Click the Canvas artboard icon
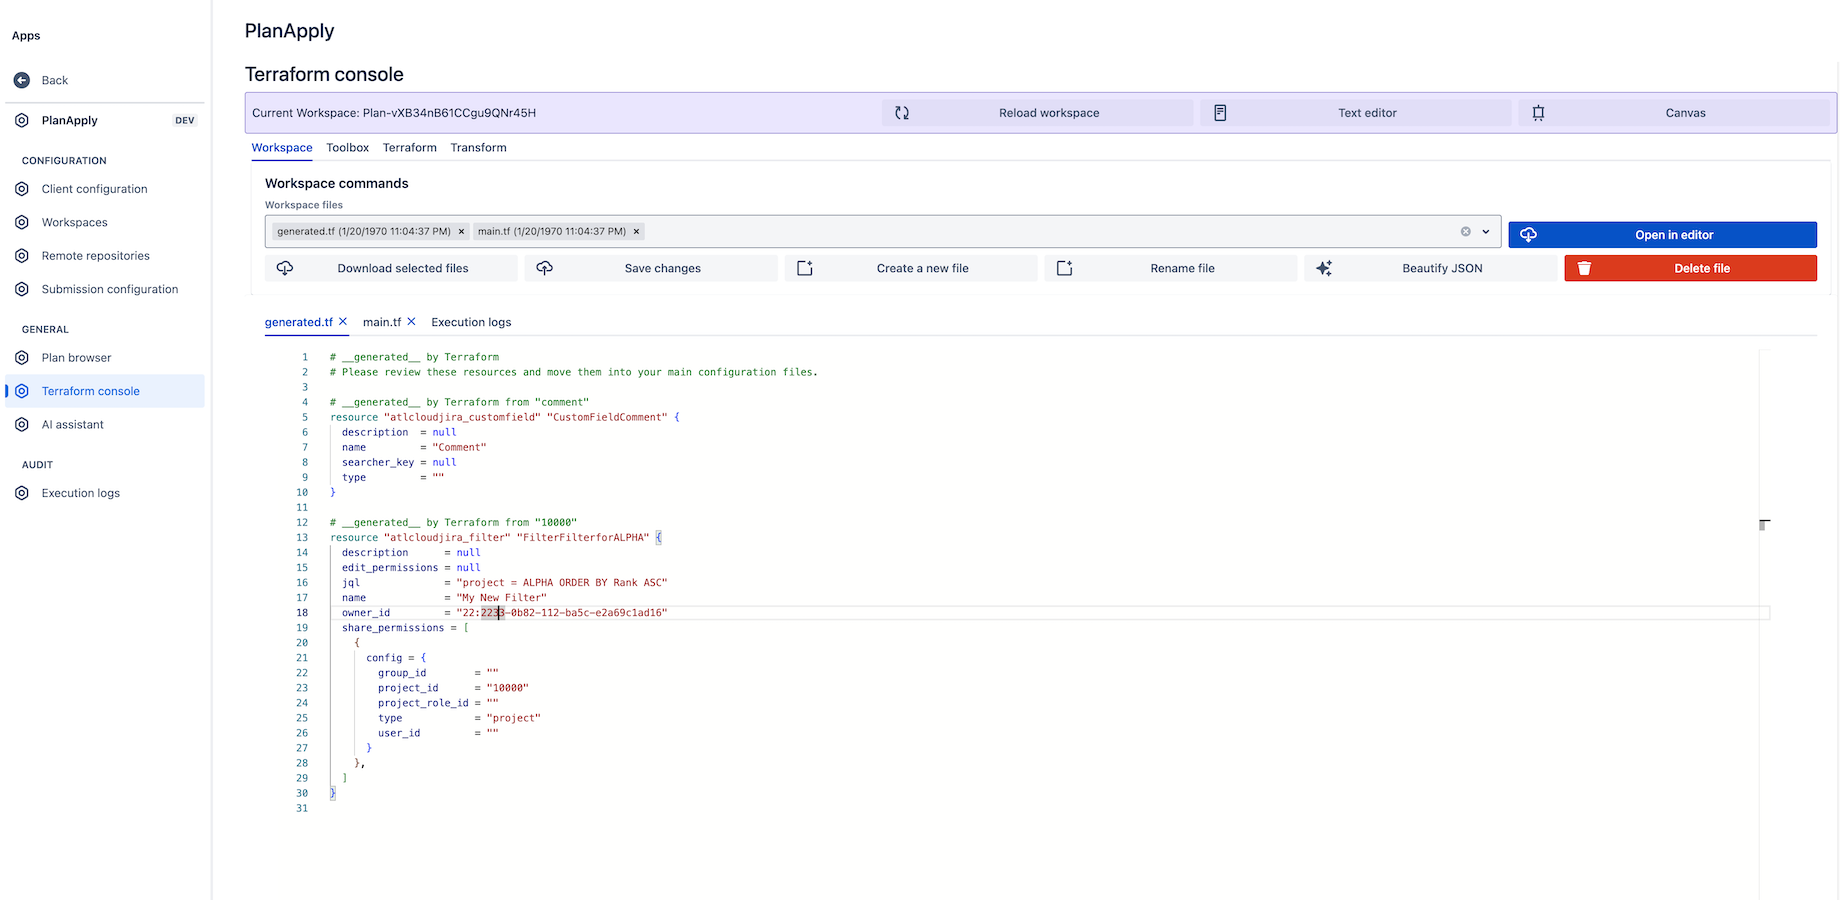 (x=1538, y=113)
